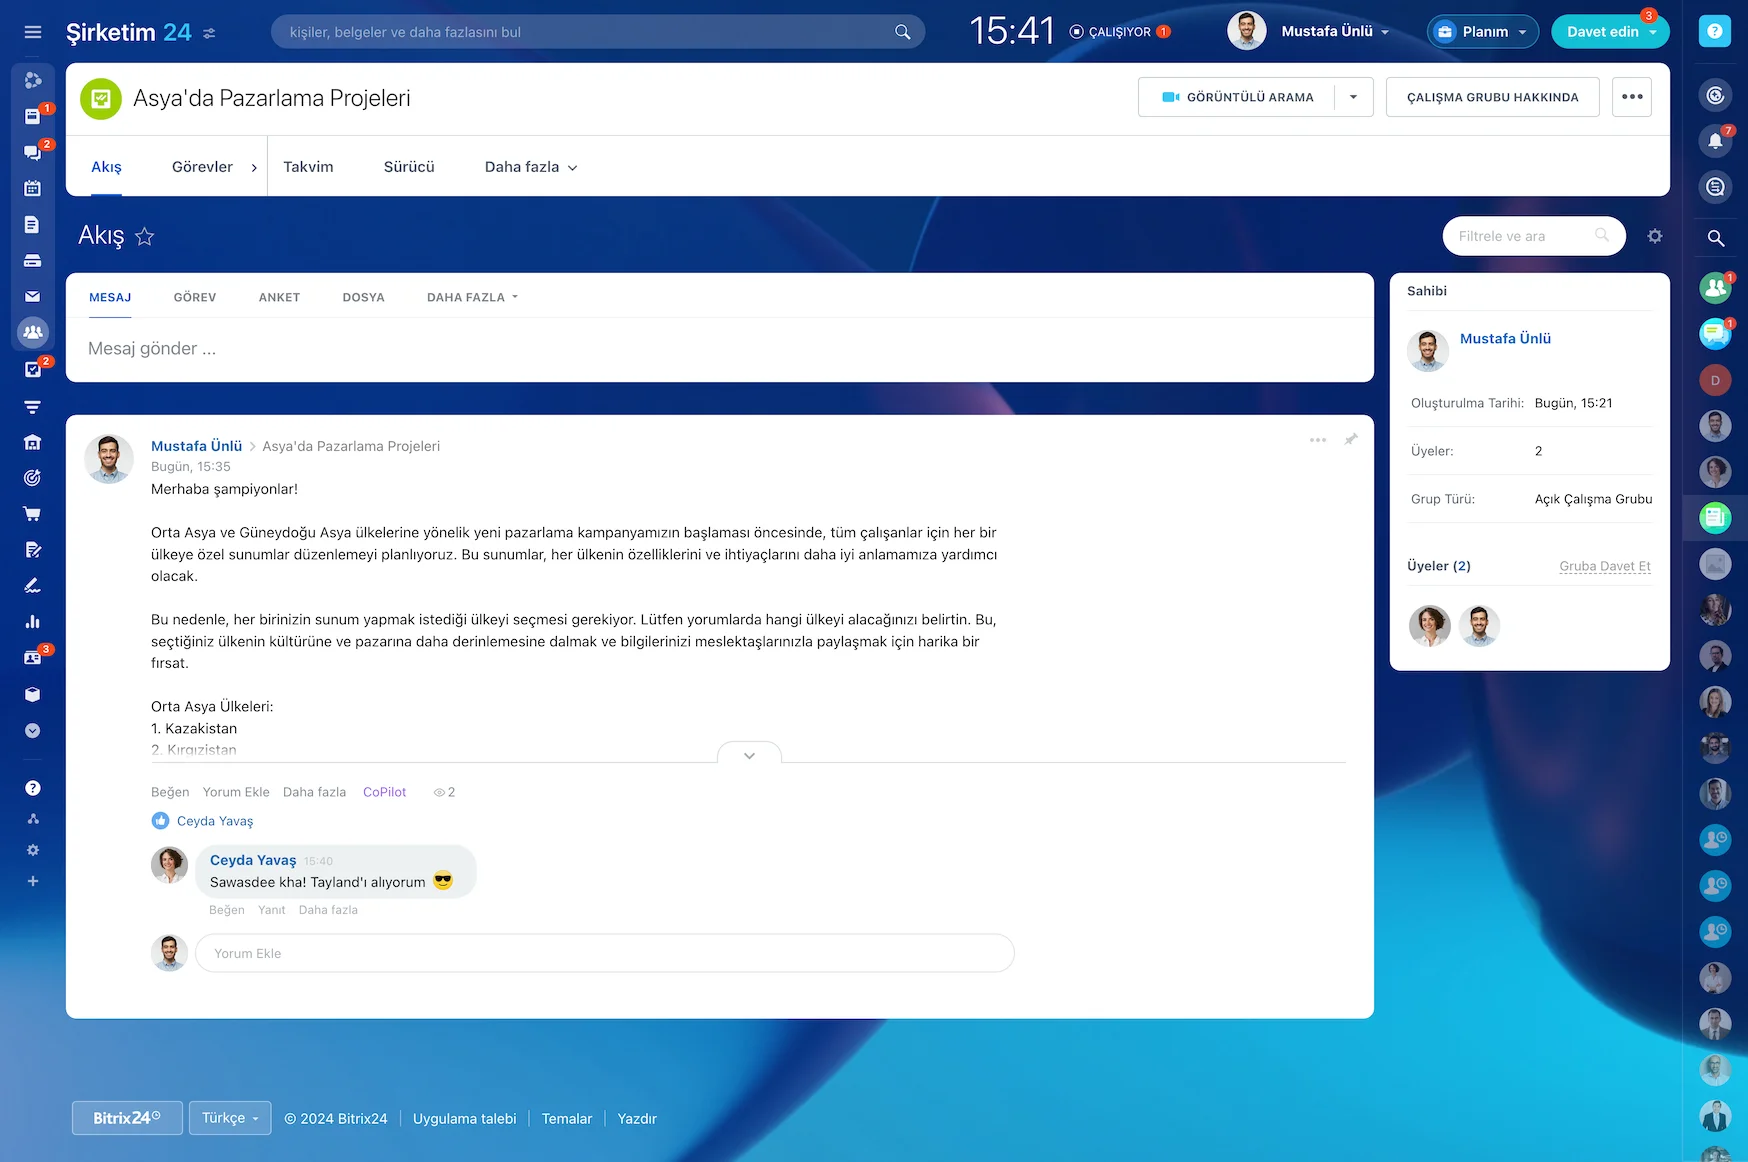Open the Planım dropdown

pos(1482,32)
